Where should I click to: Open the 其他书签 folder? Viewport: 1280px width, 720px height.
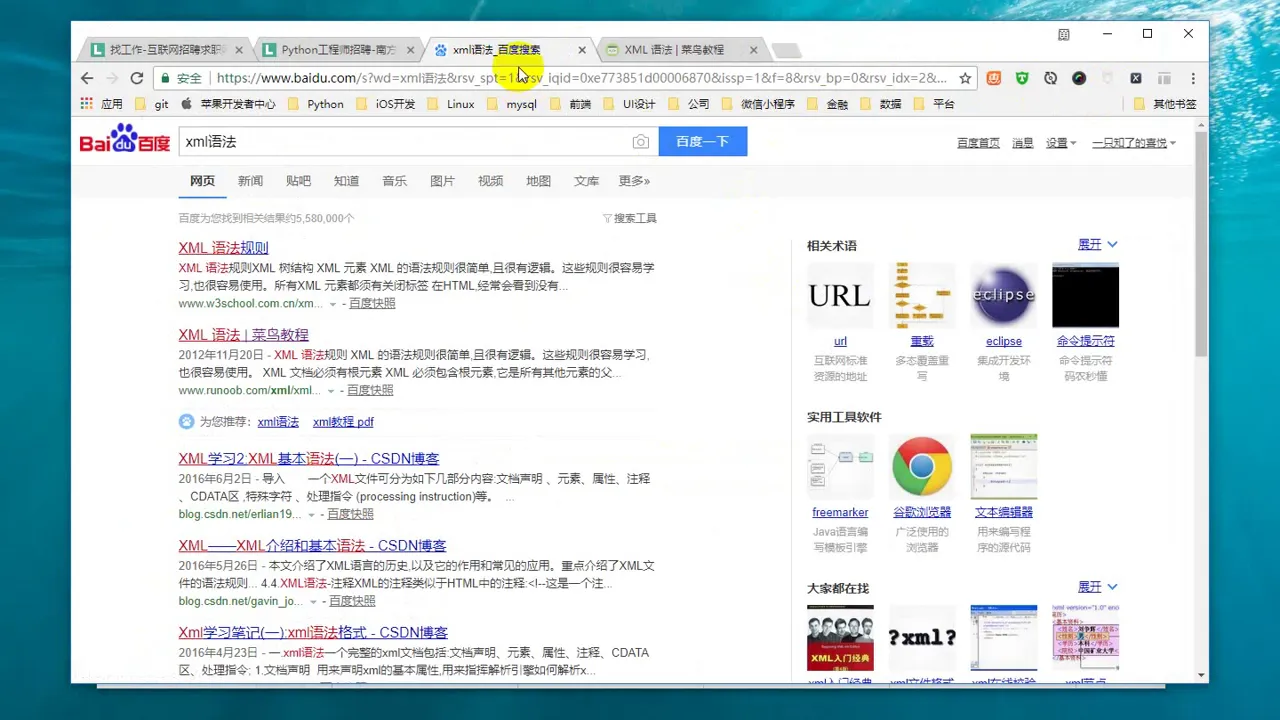click(1165, 104)
